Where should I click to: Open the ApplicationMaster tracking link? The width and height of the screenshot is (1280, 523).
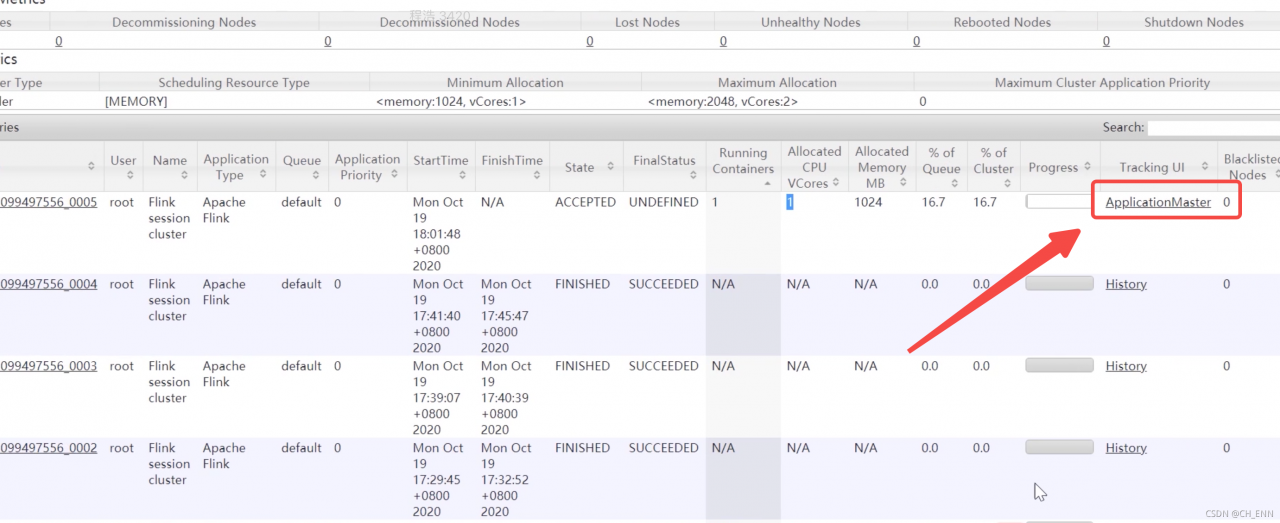(1158, 203)
